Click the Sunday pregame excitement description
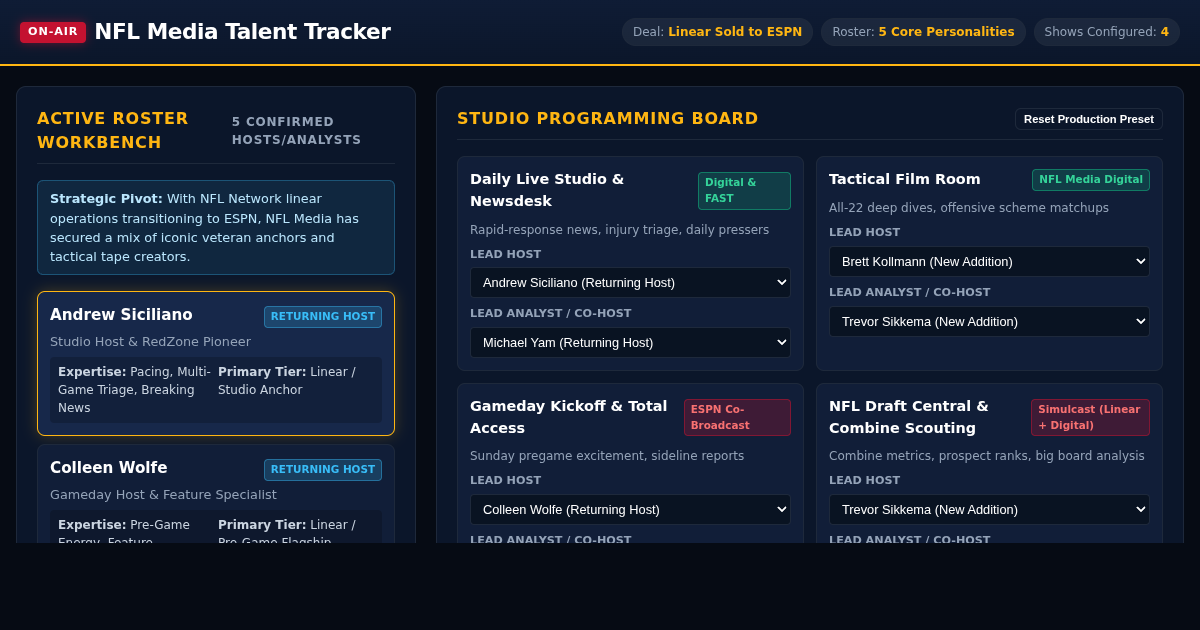 [607, 456]
